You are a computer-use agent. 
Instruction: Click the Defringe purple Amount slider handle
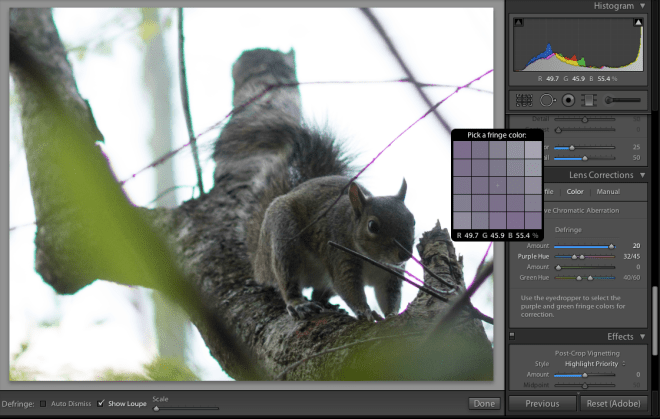coord(611,246)
